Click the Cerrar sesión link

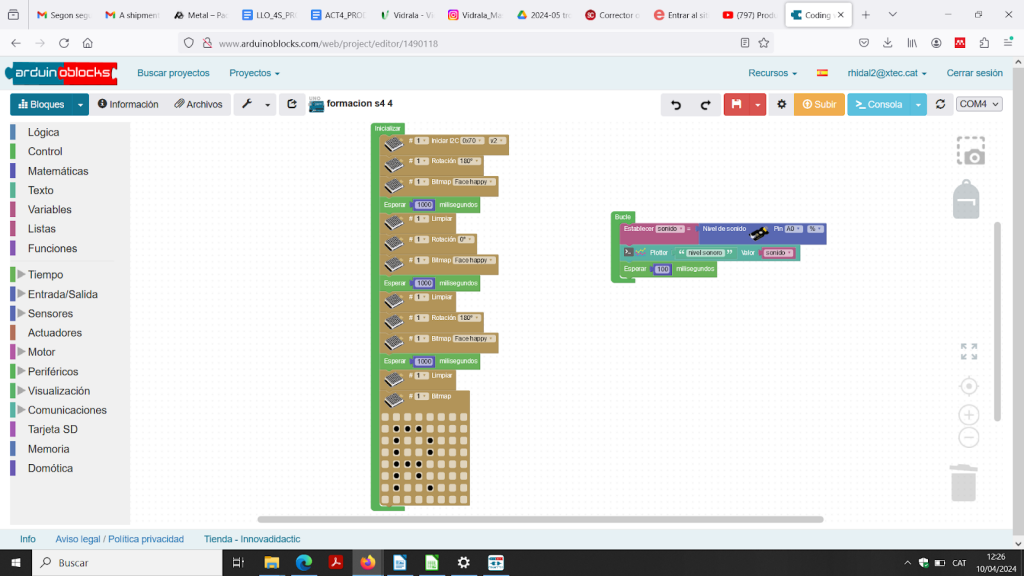[x=974, y=73]
